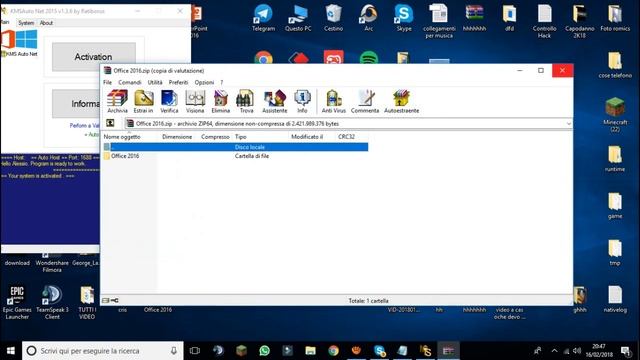Open Chrome from the taskbar
This screenshot has width=640, height=360.
333,351
